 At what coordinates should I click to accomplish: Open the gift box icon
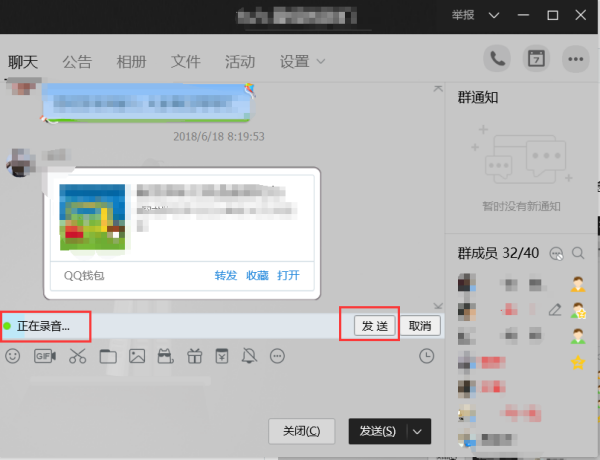[x=194, y=356]
